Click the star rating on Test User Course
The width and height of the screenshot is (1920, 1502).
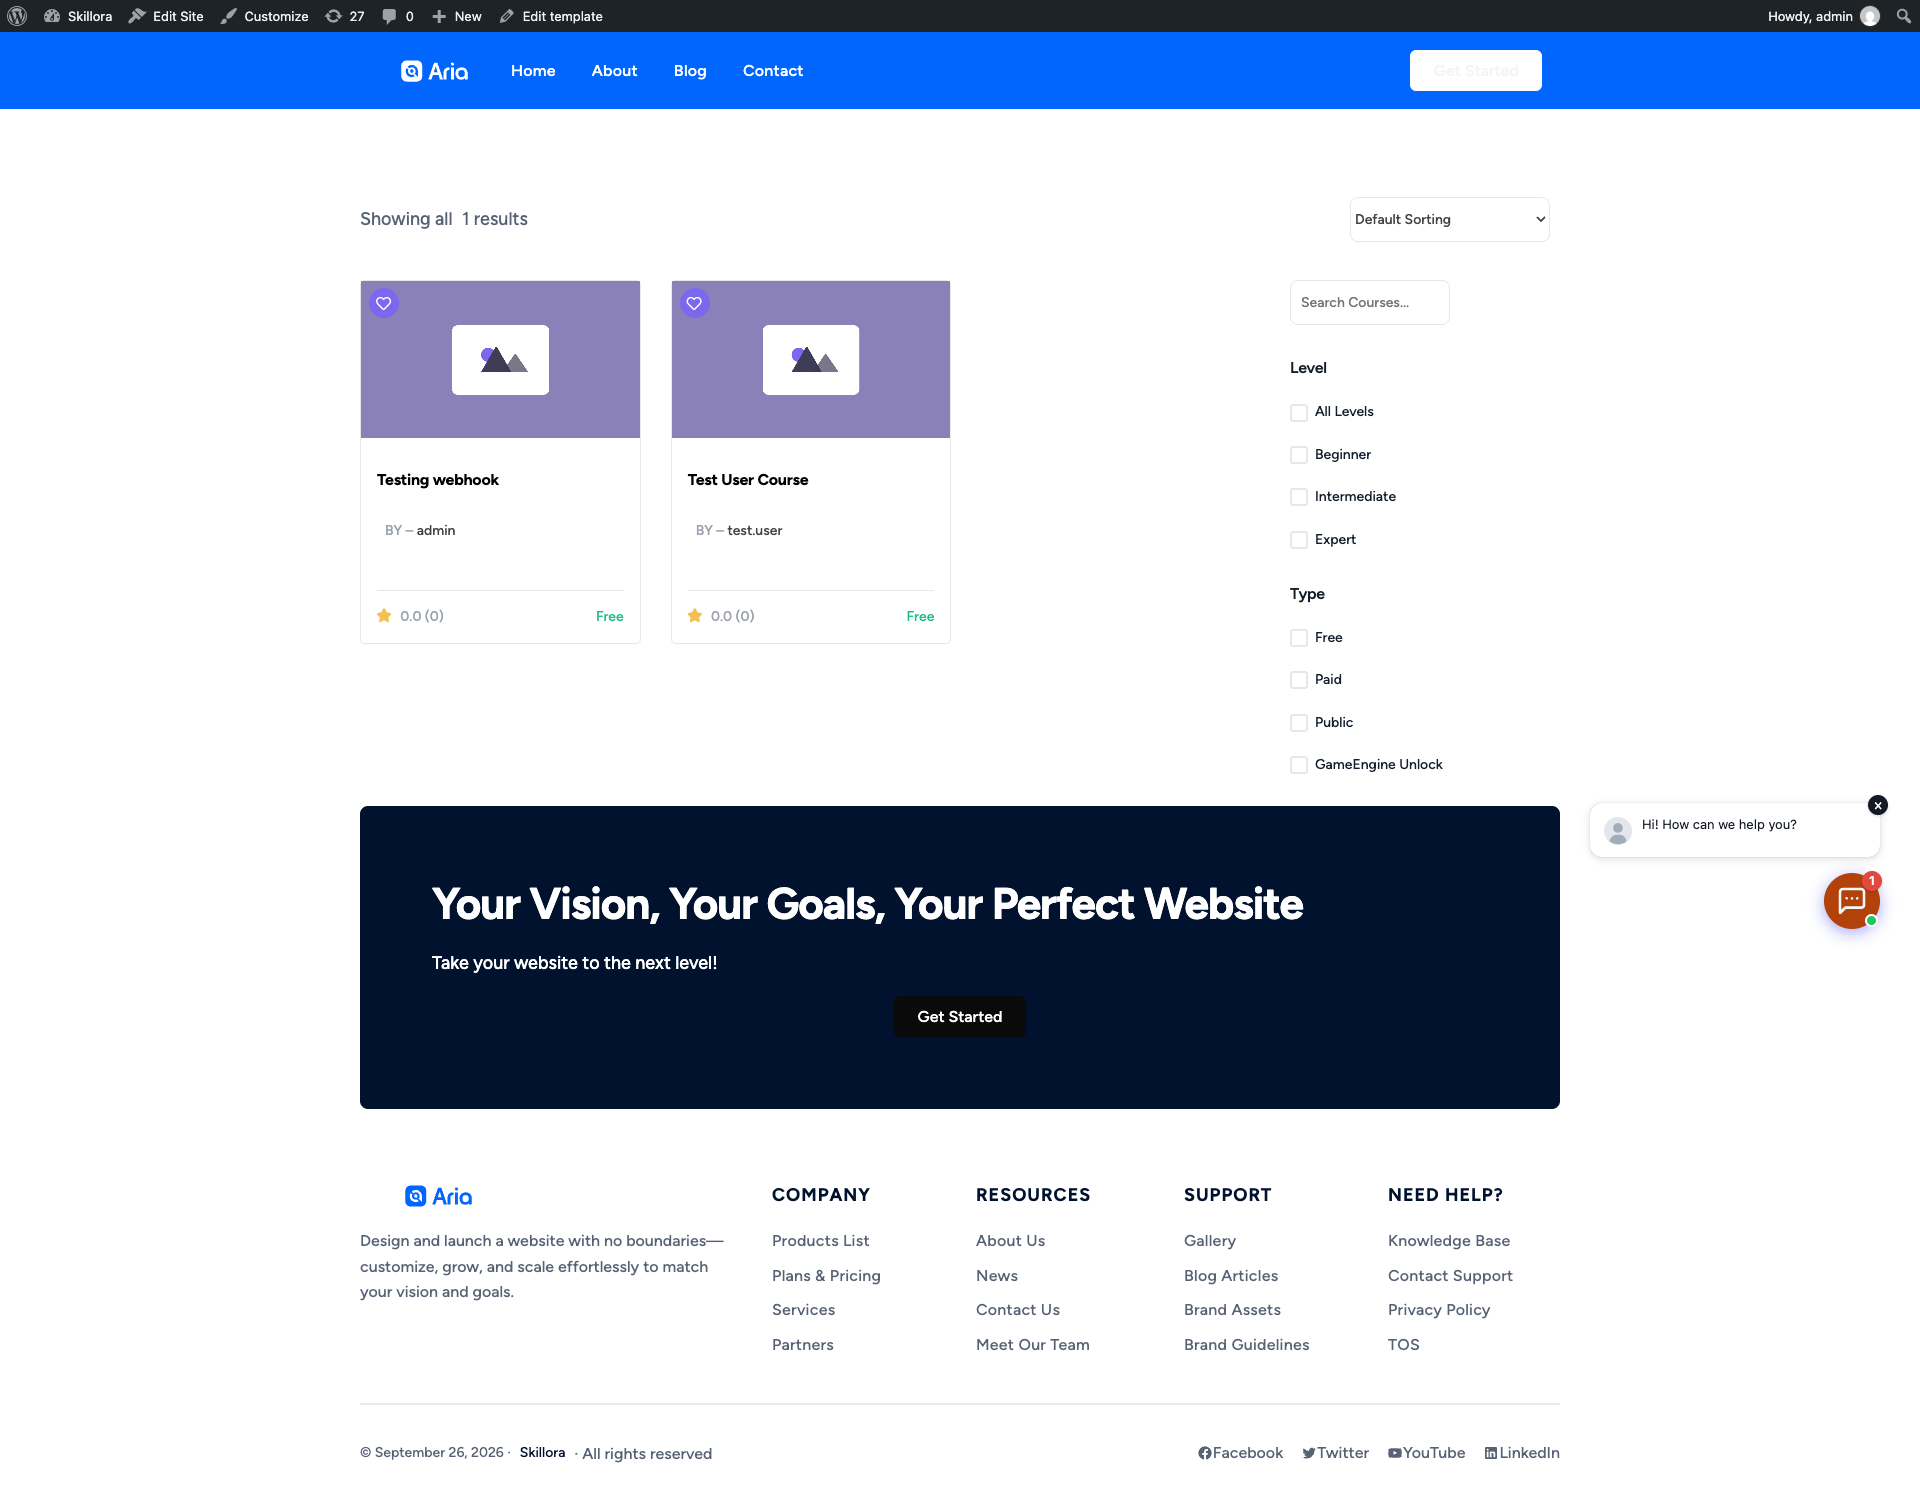click(695, 616)
